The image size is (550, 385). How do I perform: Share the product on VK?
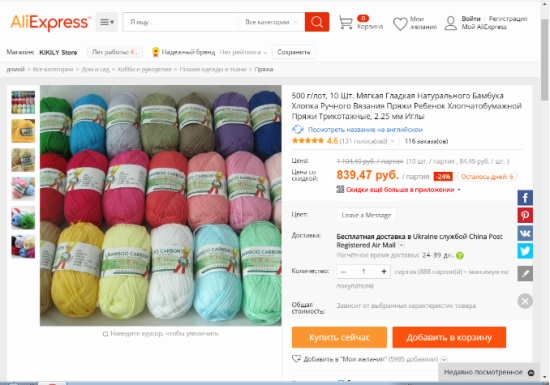point(525,233)
